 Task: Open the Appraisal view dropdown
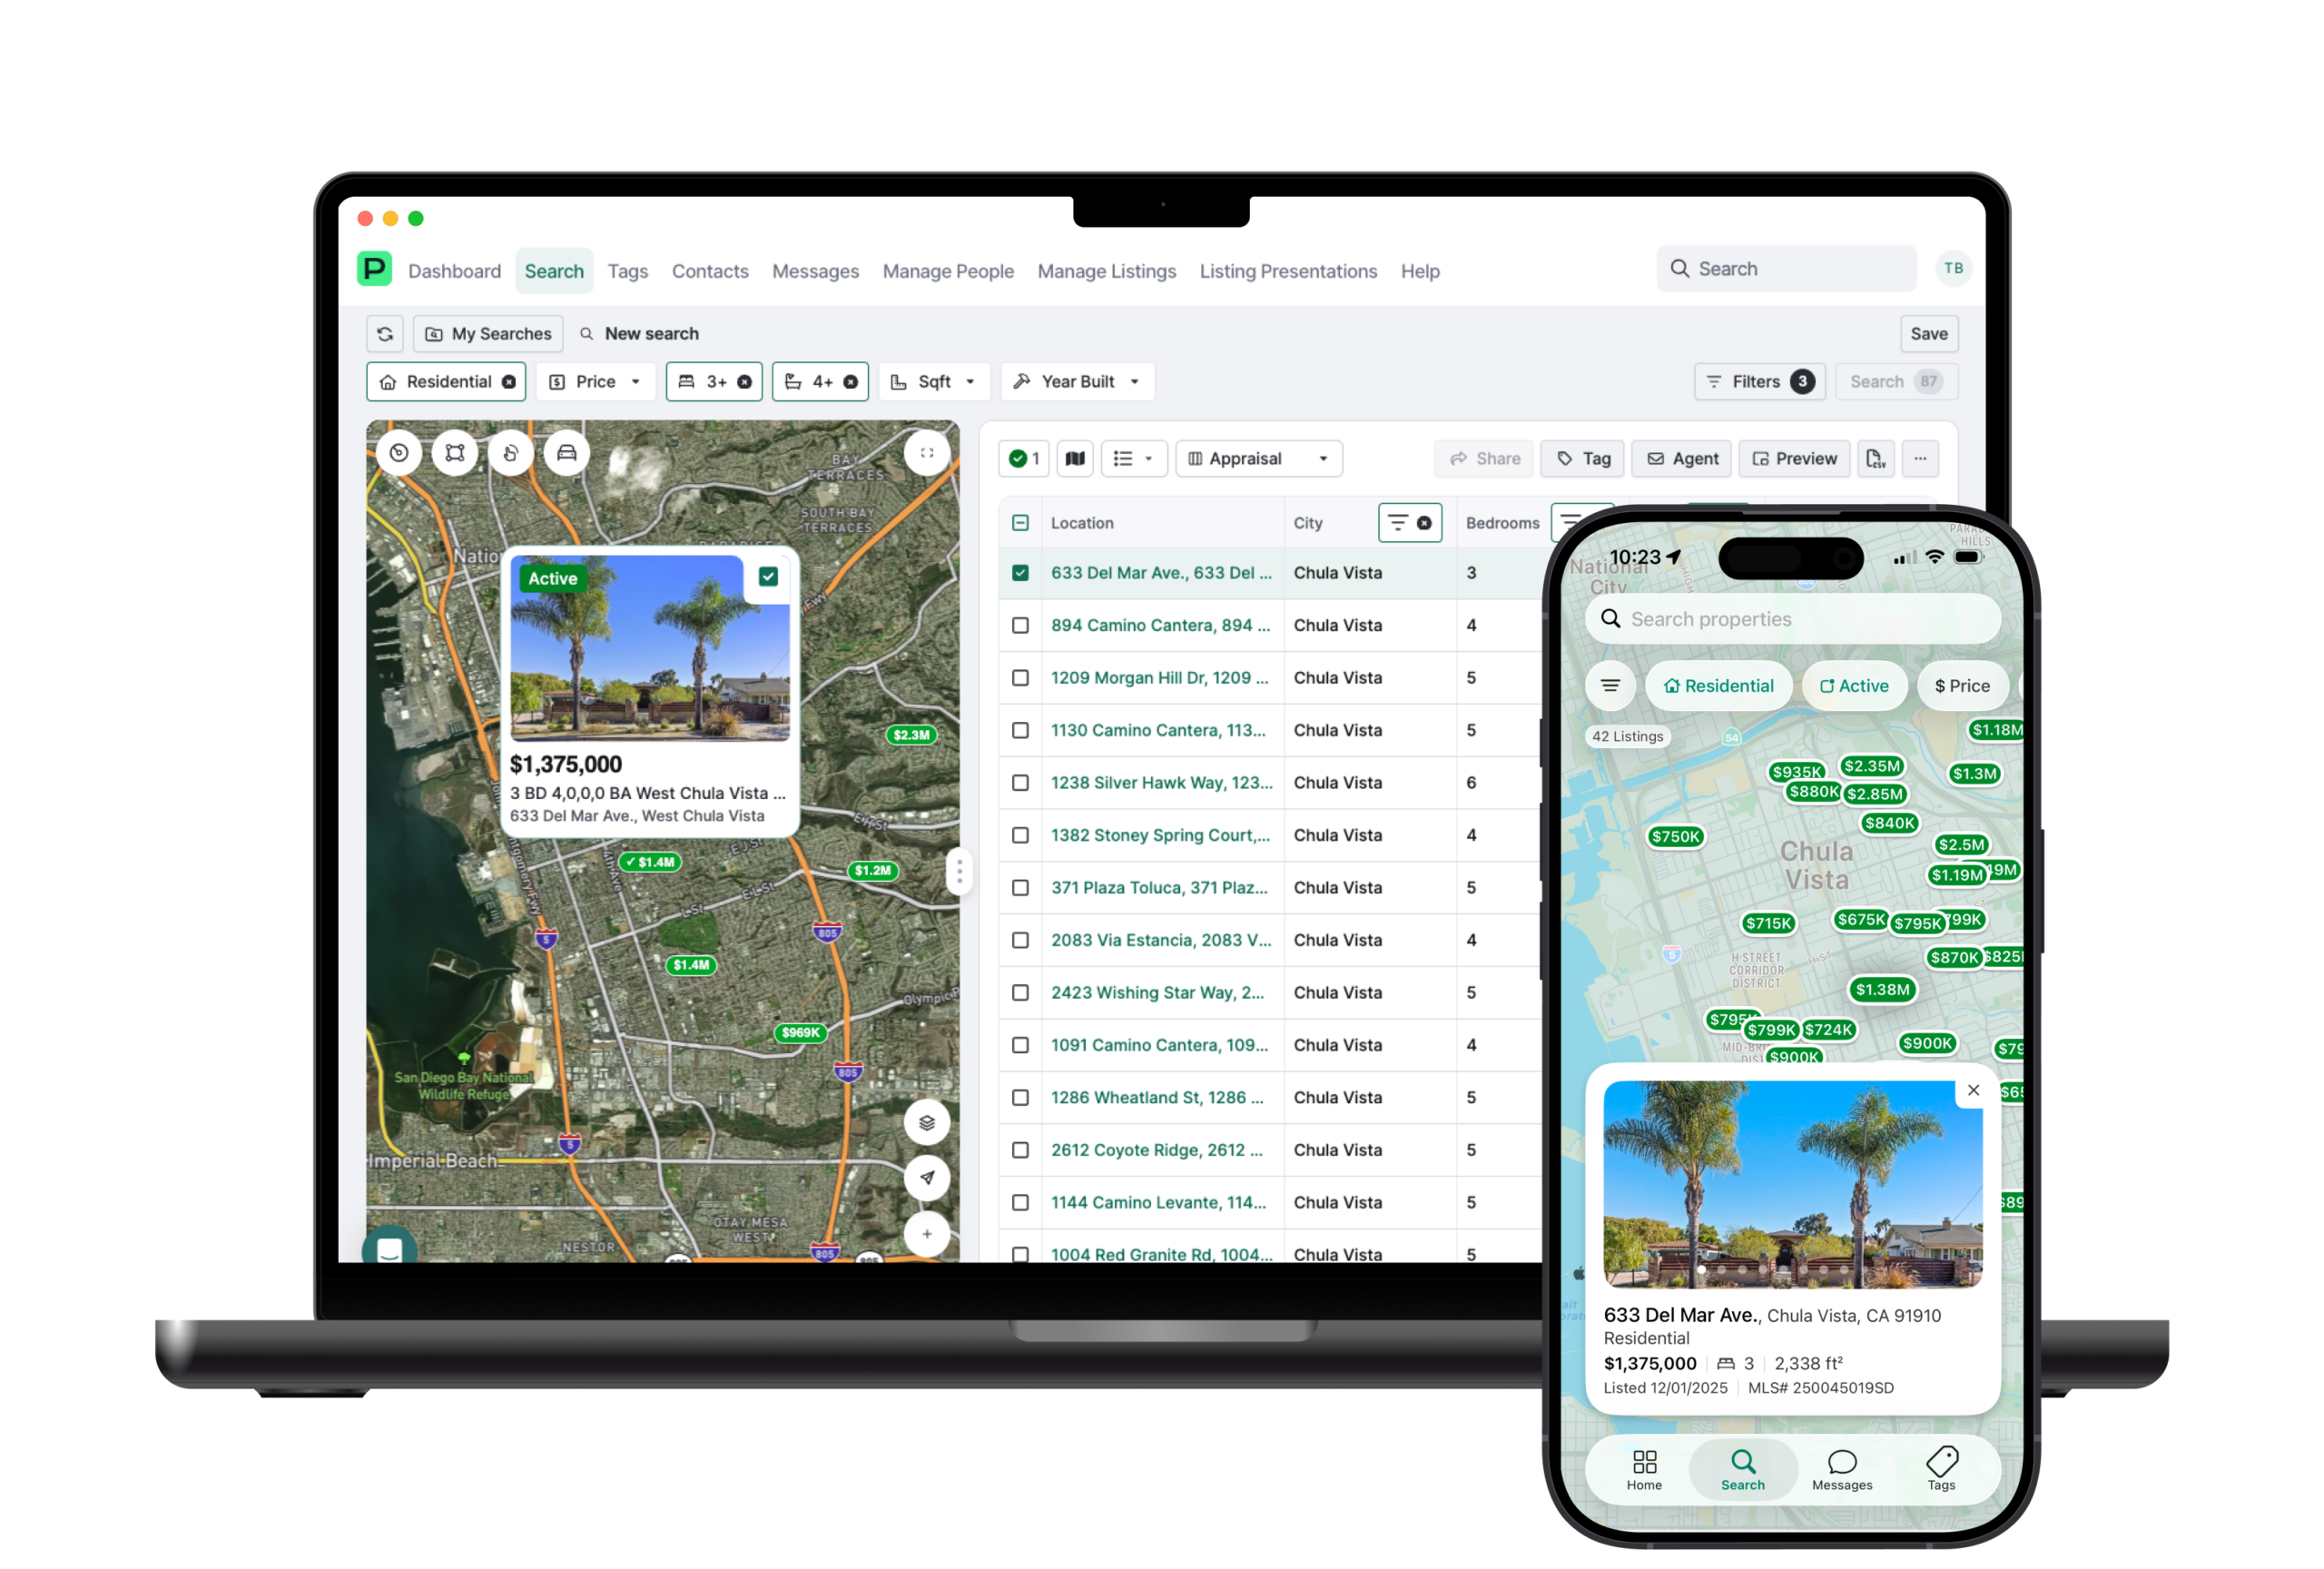1258,459
